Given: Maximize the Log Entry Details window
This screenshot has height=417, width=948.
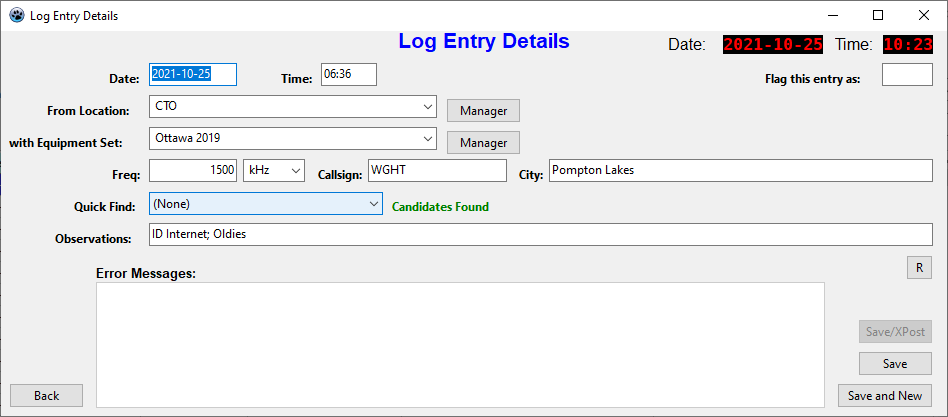Looking at the screenshot, I should 878,15.
